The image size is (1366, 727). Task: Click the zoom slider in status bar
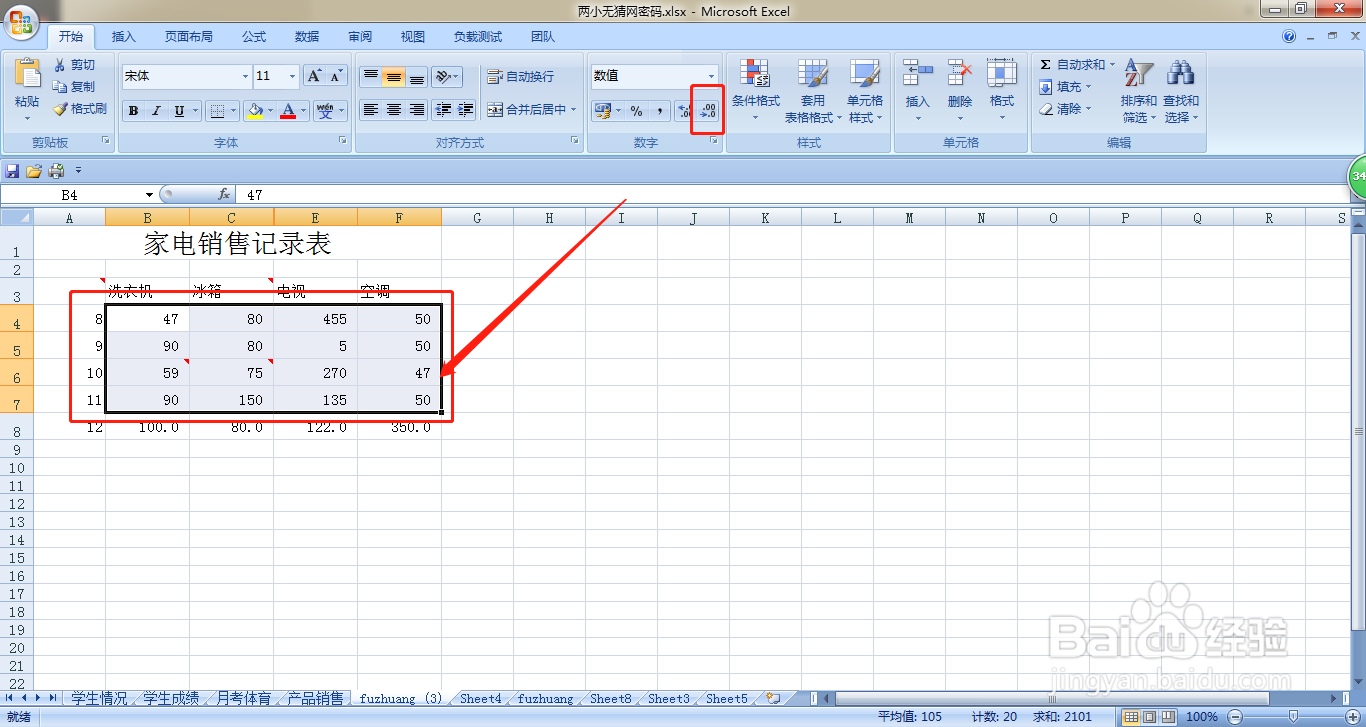coord(1292,716)
